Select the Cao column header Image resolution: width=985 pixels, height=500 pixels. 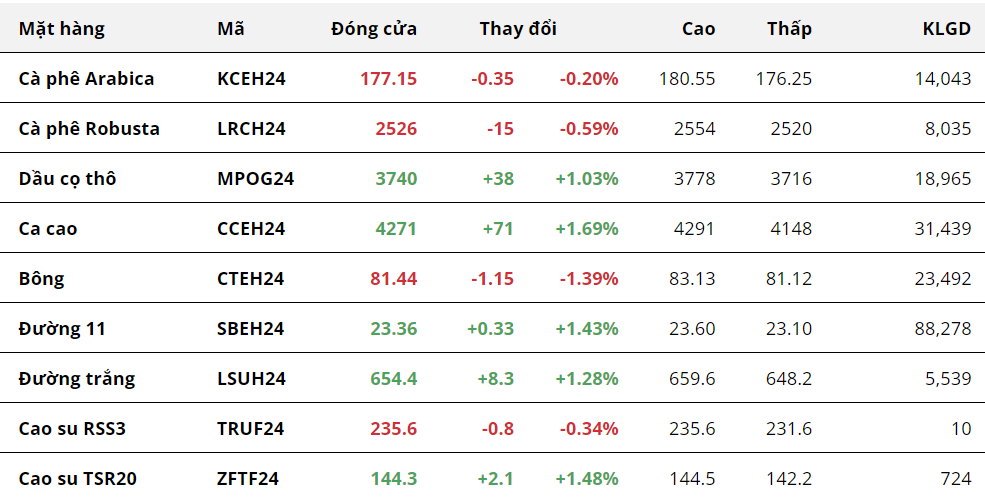[x=698, y=29]
